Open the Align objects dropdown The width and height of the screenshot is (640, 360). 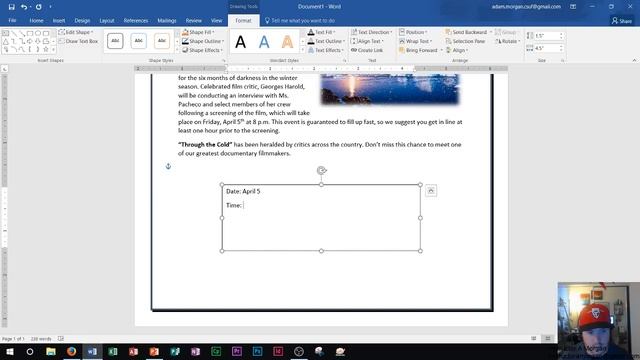click(x=457, y=50)
